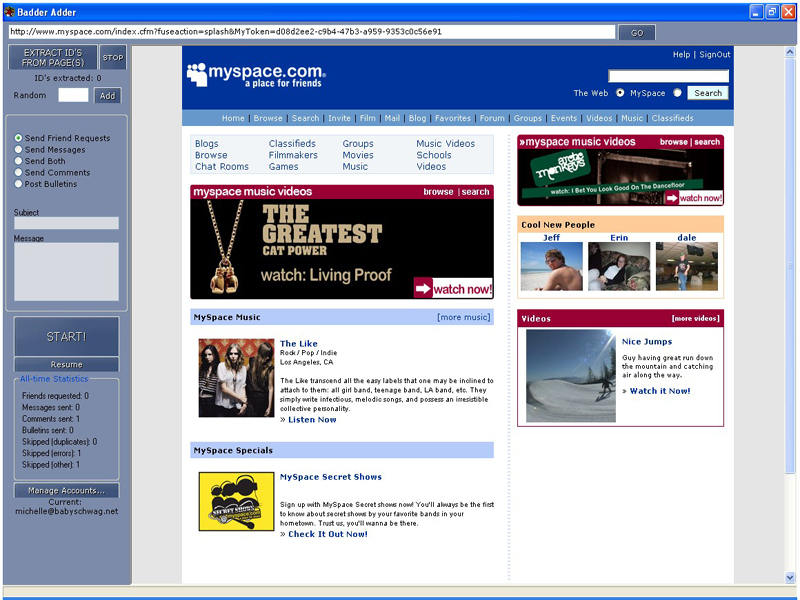Click the Resume button
Image resolution: width=800 pixels, height=600 pixels.
(66, 364)
